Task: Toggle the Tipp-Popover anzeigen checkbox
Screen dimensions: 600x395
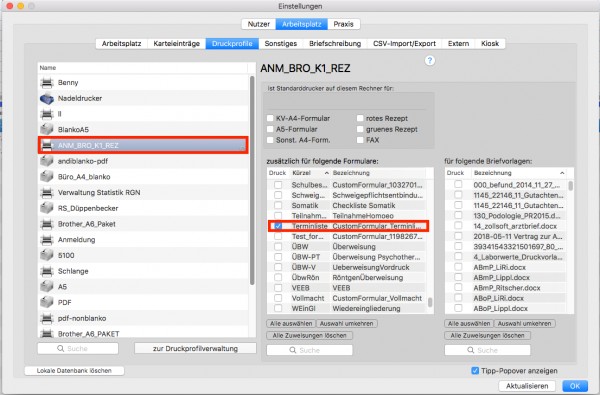Action: click(x=475, y=371)
